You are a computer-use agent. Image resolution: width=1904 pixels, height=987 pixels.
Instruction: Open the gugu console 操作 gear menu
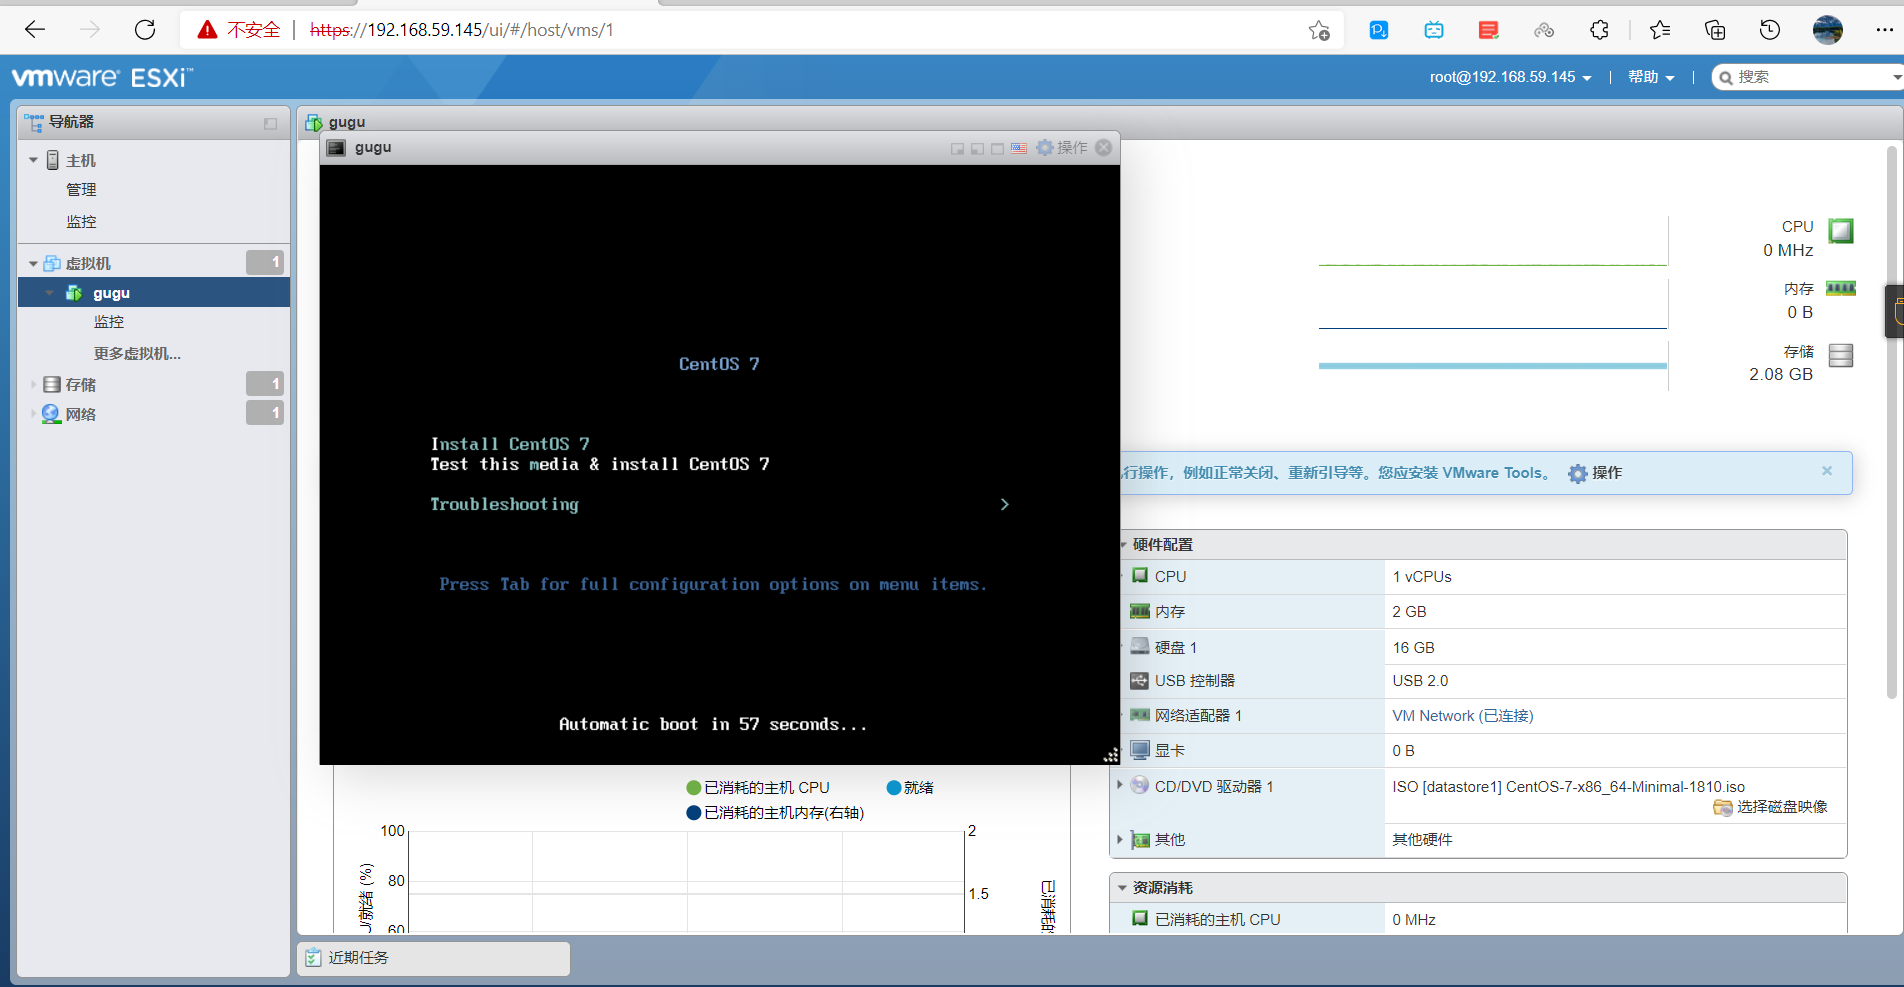click(1062, 148)
